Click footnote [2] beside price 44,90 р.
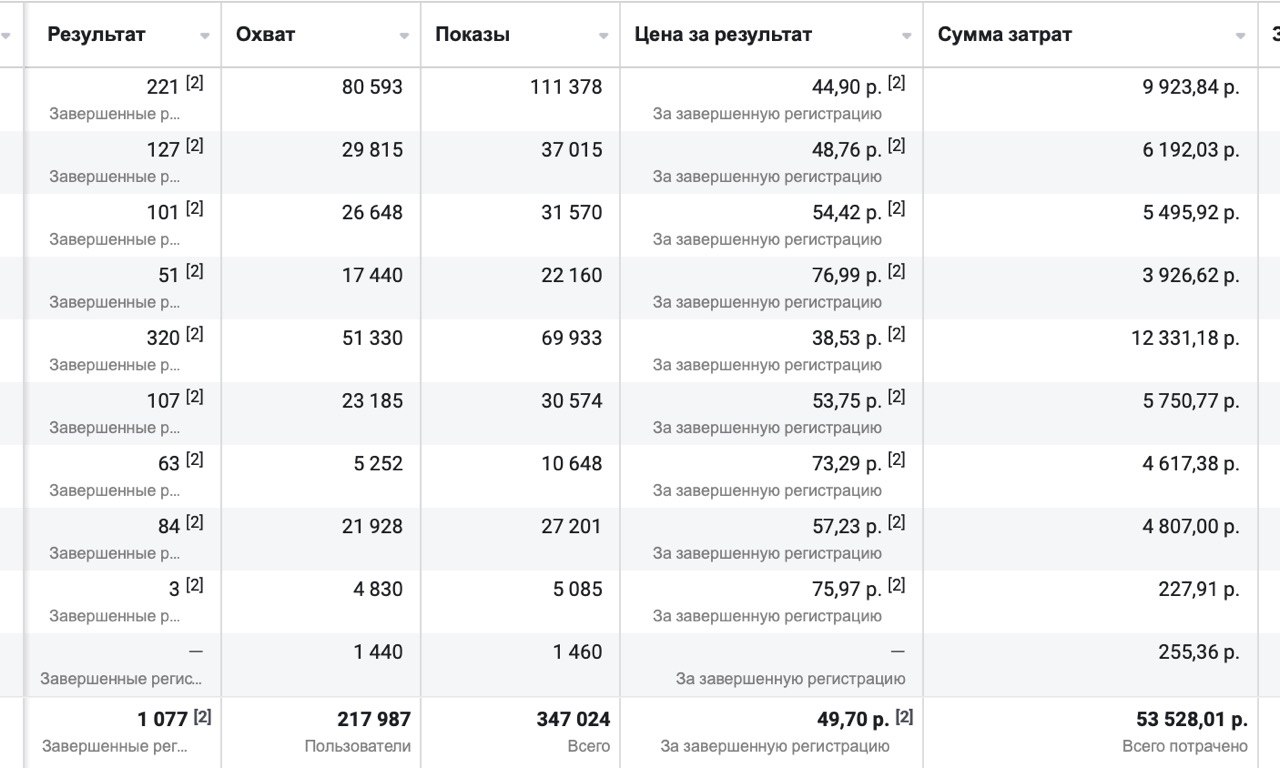This screenshot has width=1280, height=768. click(896, 83)
